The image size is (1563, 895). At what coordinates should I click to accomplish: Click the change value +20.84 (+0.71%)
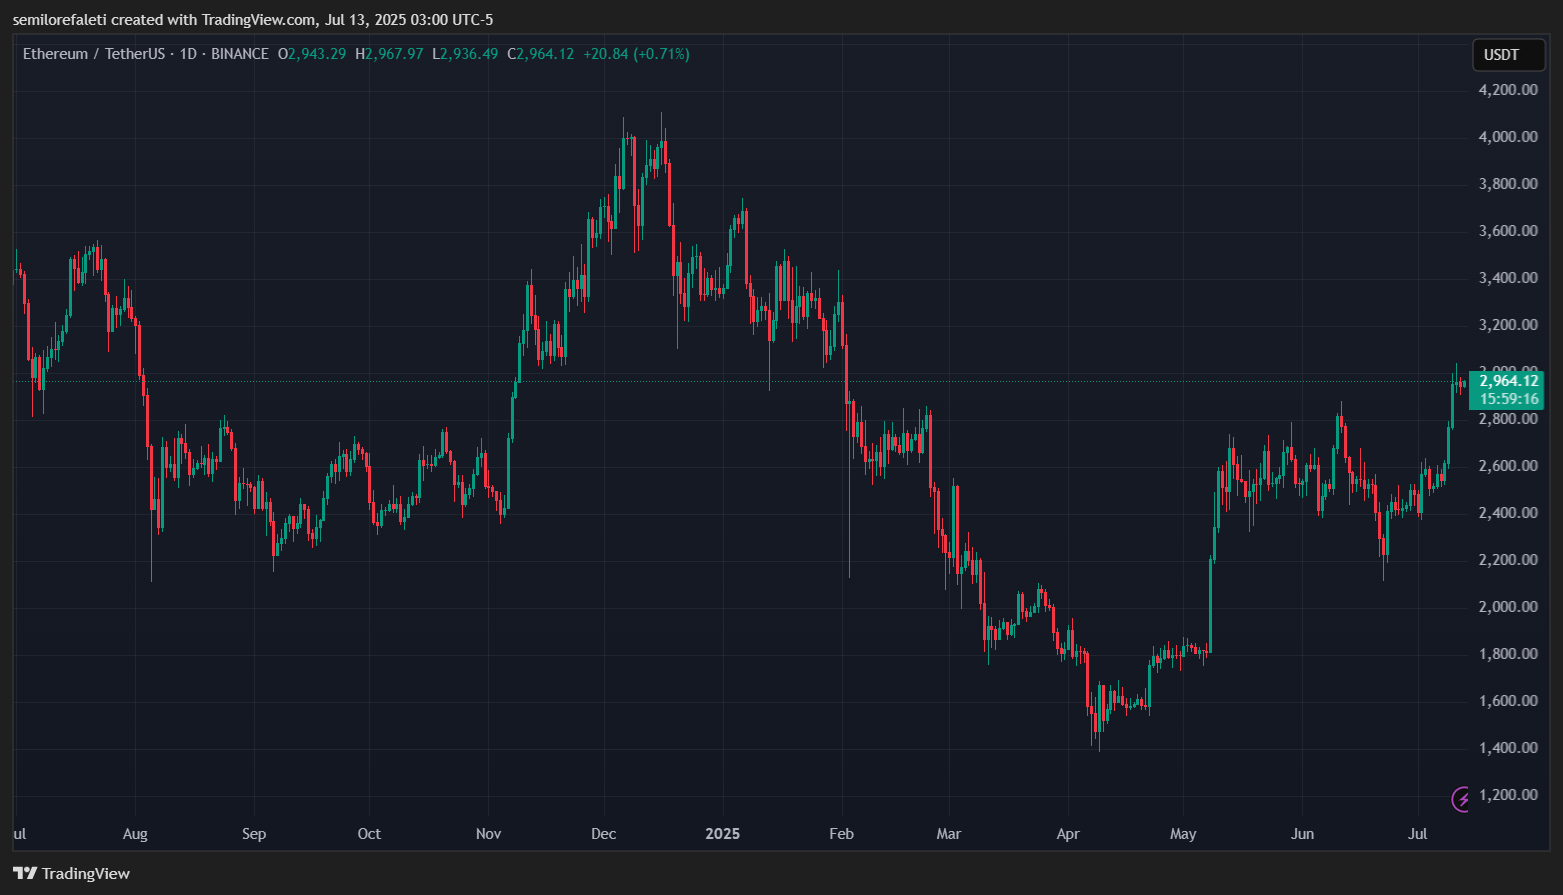(x=636, y=54)
